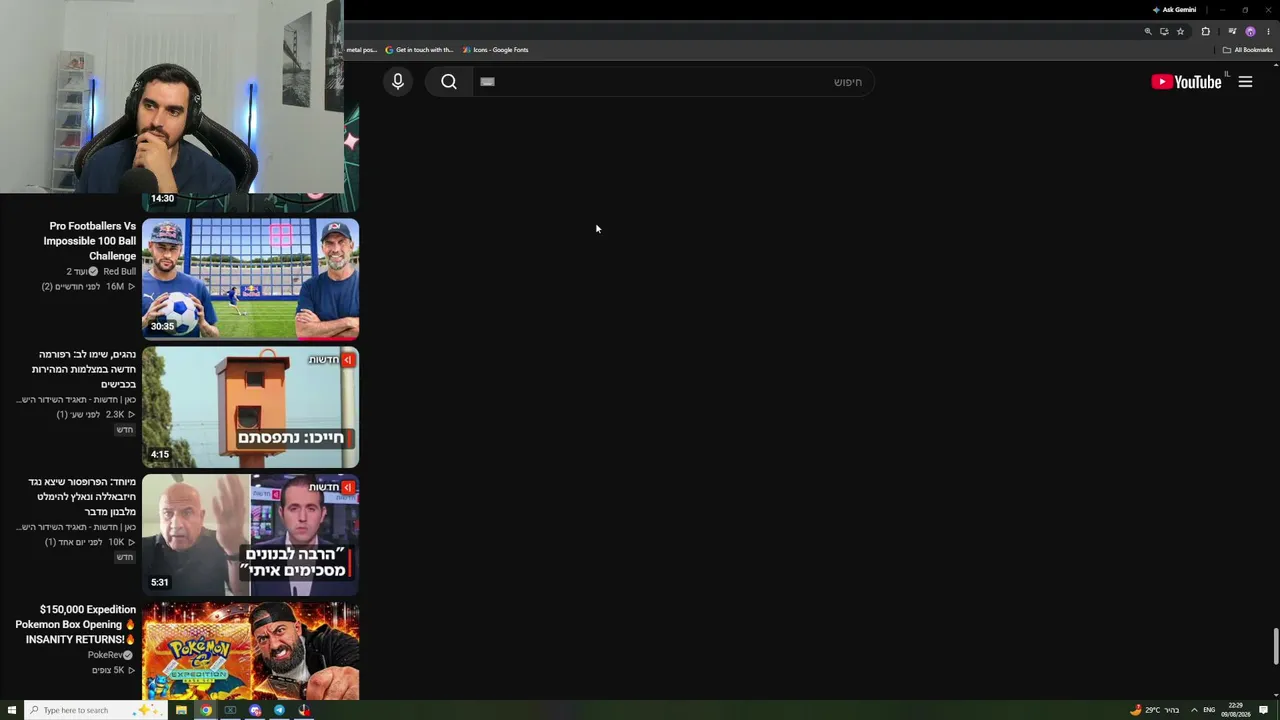
Task: Open the Chrome profile avatar
Action: [x=1250, y=32]
